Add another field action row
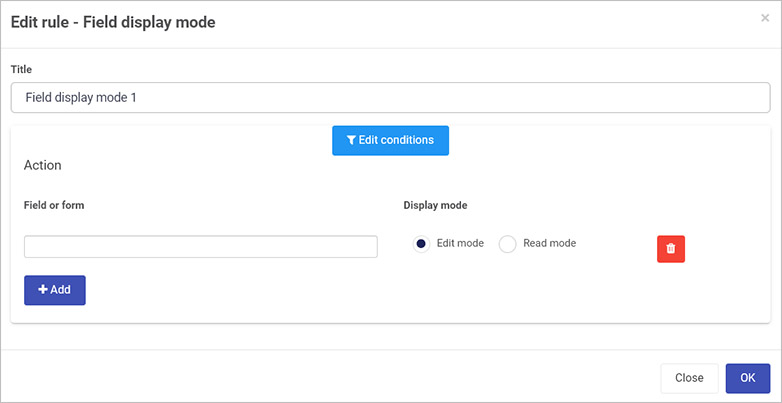The image size is (782, 403). (55, 290)
